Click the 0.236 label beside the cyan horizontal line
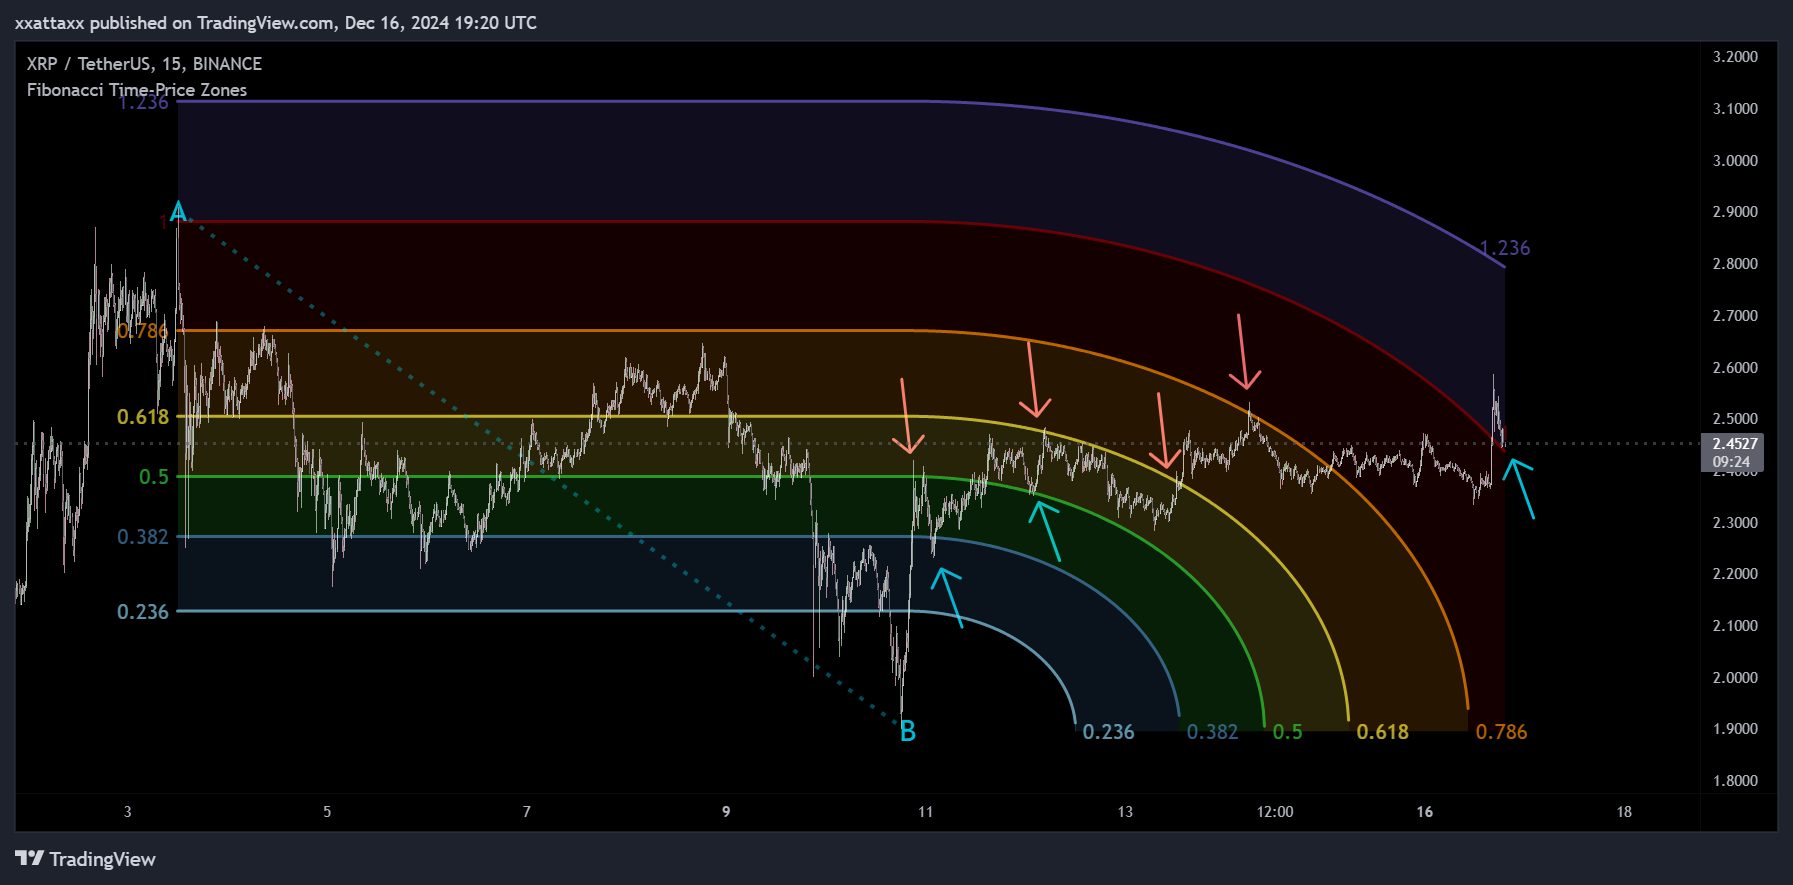 pos(143,612)
